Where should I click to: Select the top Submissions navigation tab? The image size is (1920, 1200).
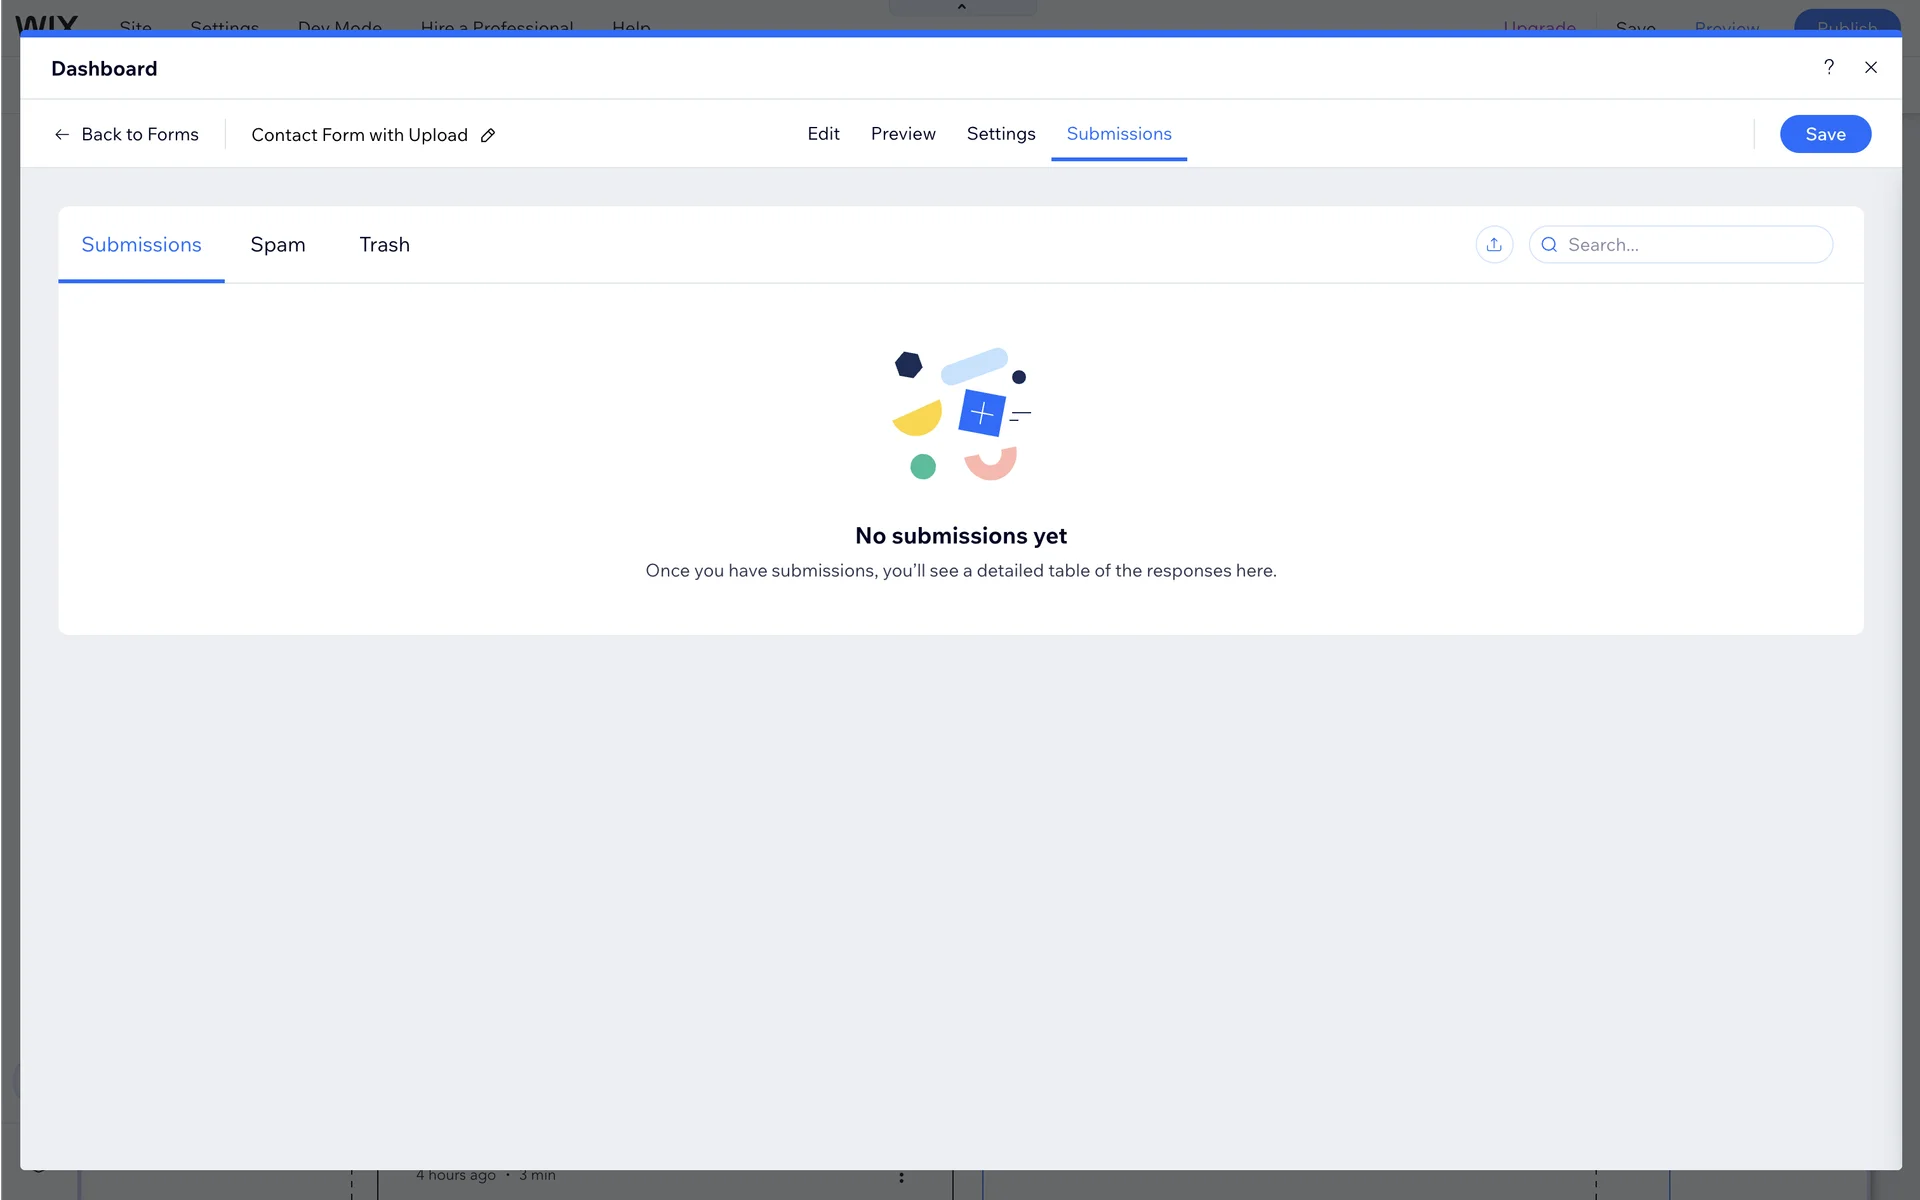1119,134
